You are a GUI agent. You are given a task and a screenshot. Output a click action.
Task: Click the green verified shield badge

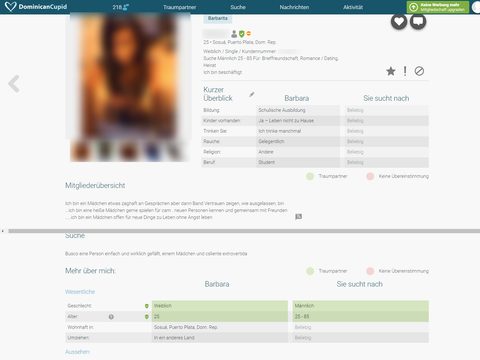pos(242,34)
